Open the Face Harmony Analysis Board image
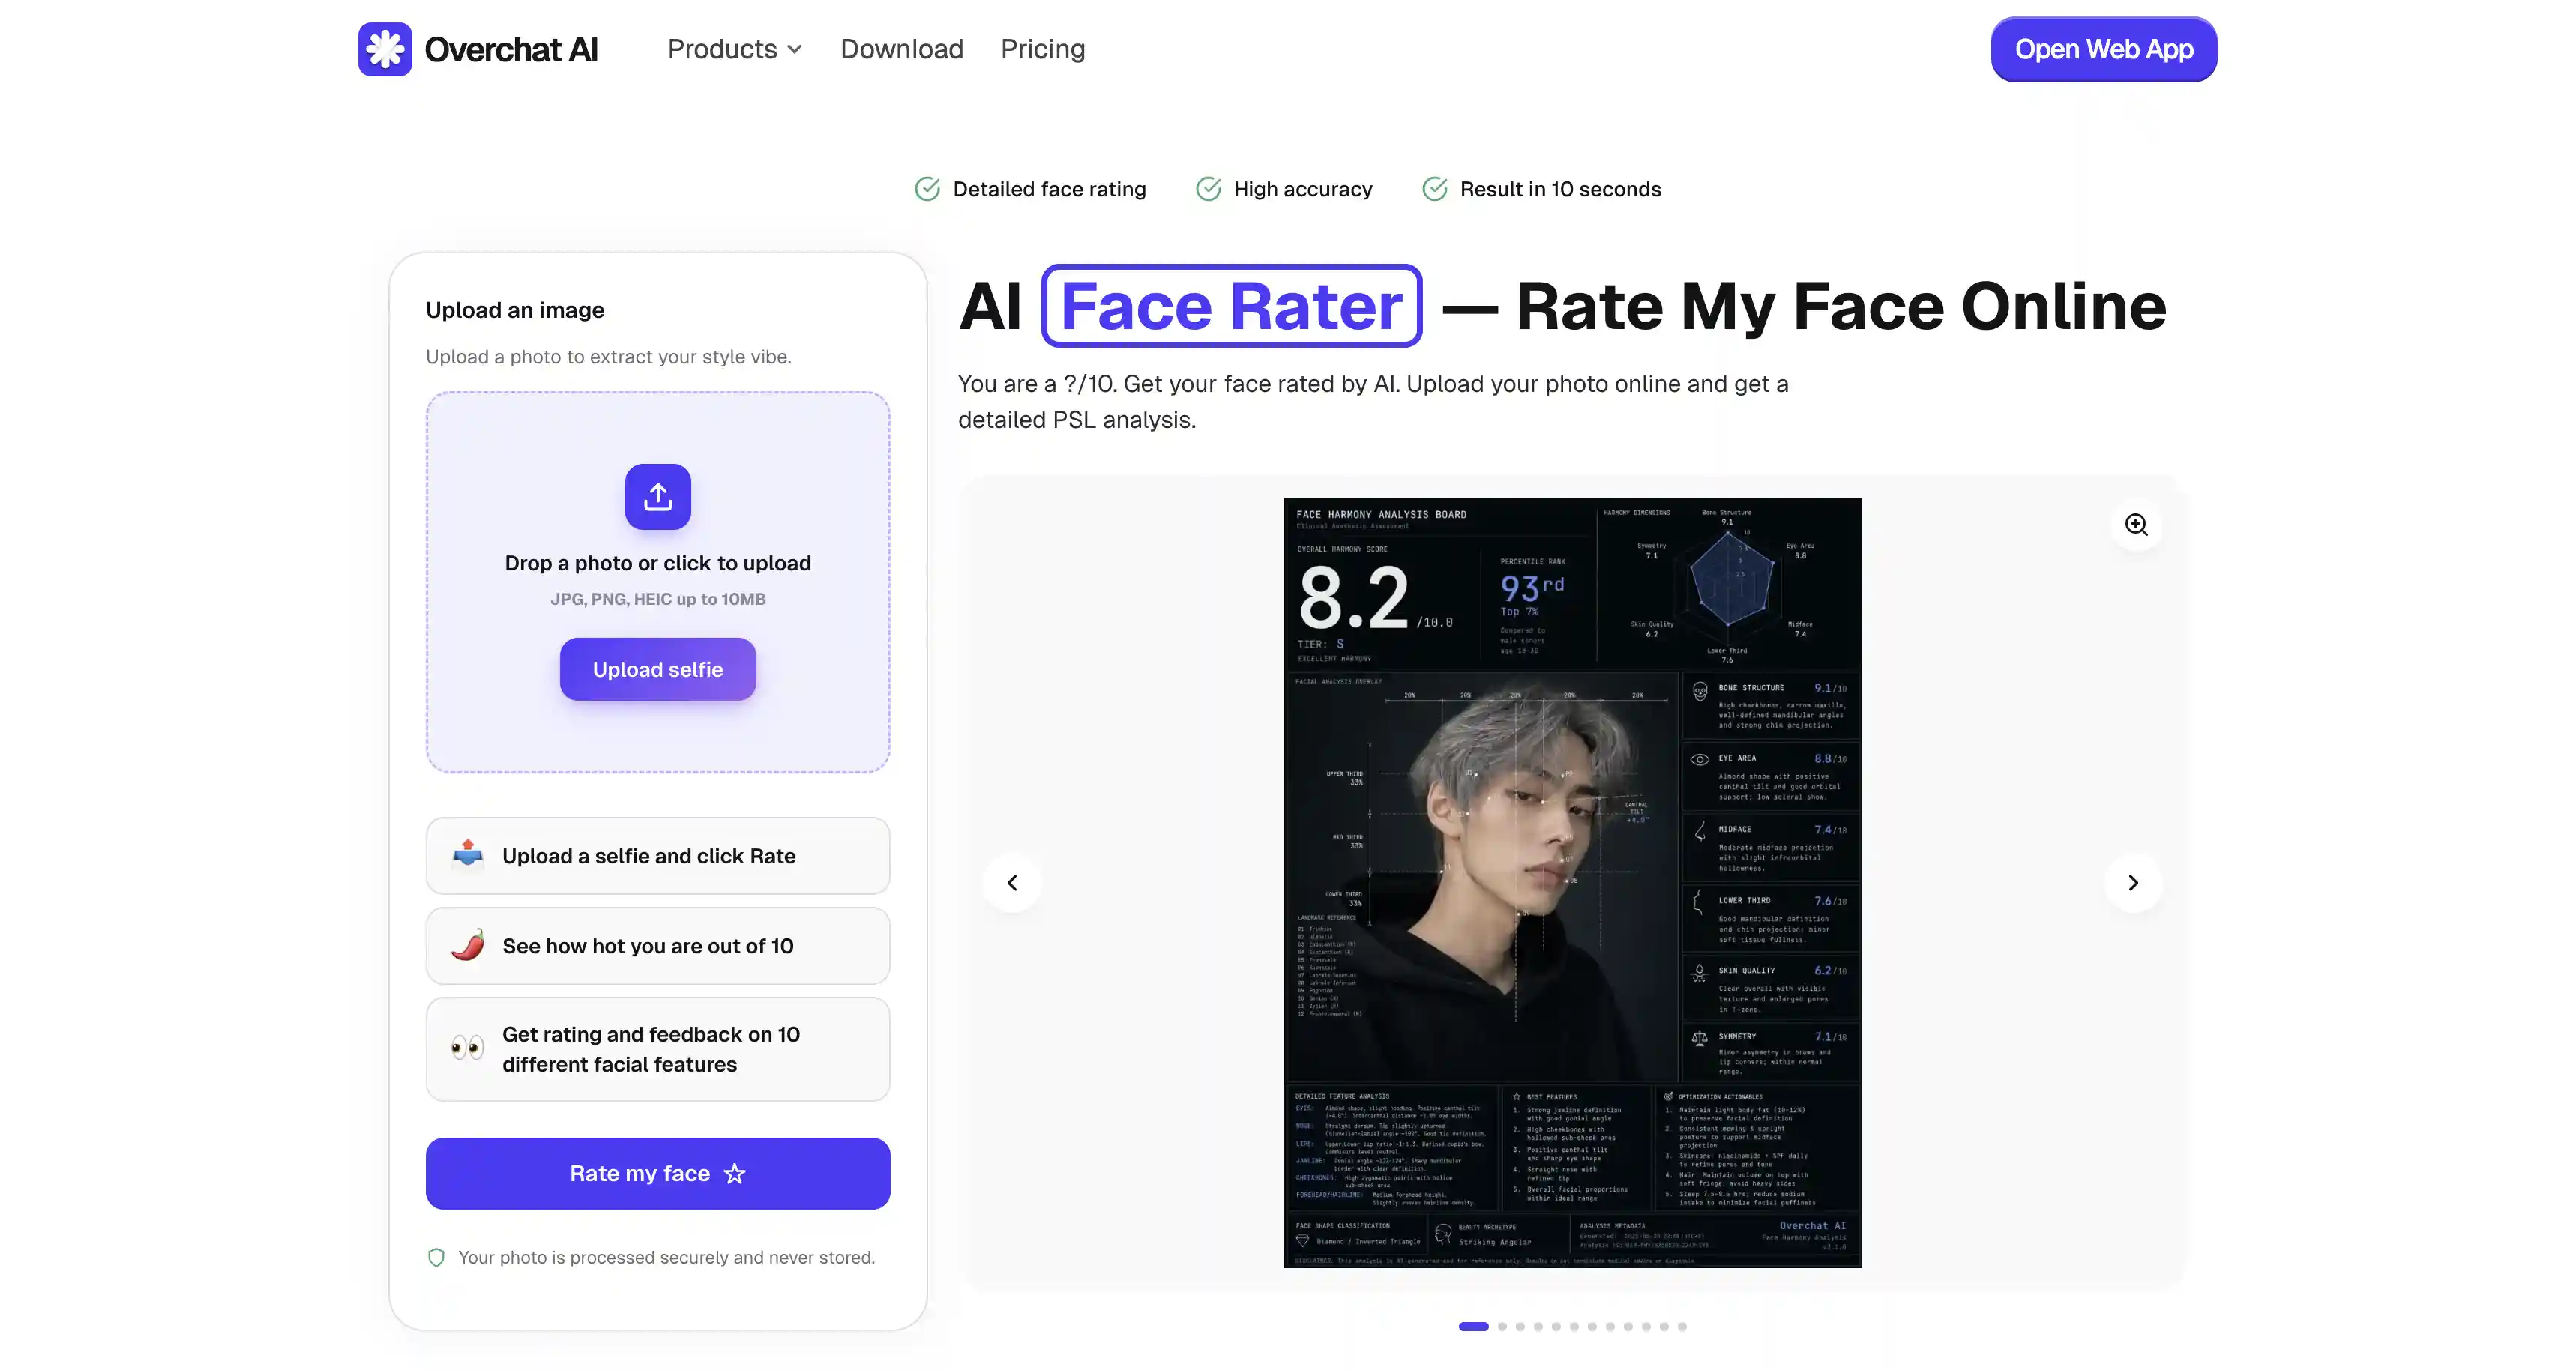The height and width of the screenshot is (1370, 2576). point(1572,882)
